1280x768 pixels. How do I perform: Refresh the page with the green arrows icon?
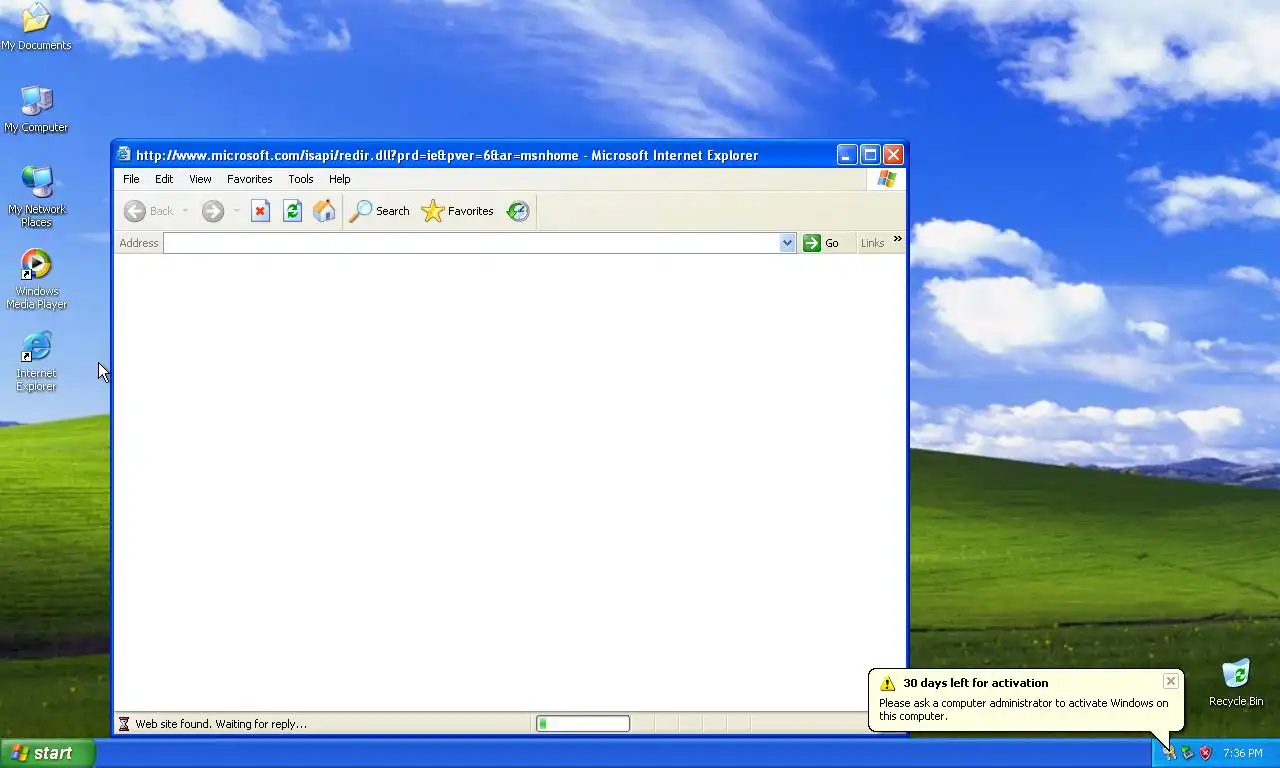[x=292, y=211]
